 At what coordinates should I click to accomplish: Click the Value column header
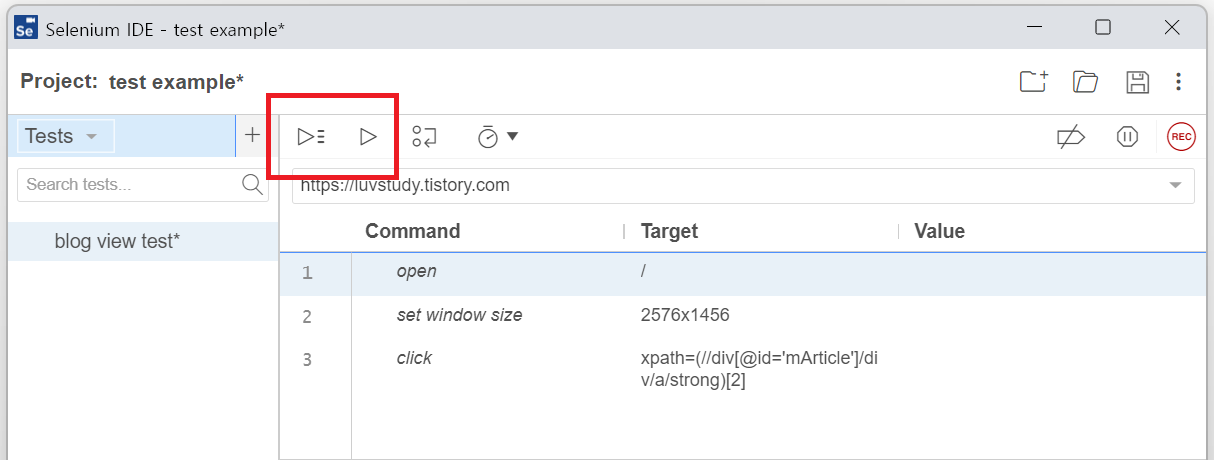(x=939, y=231)
